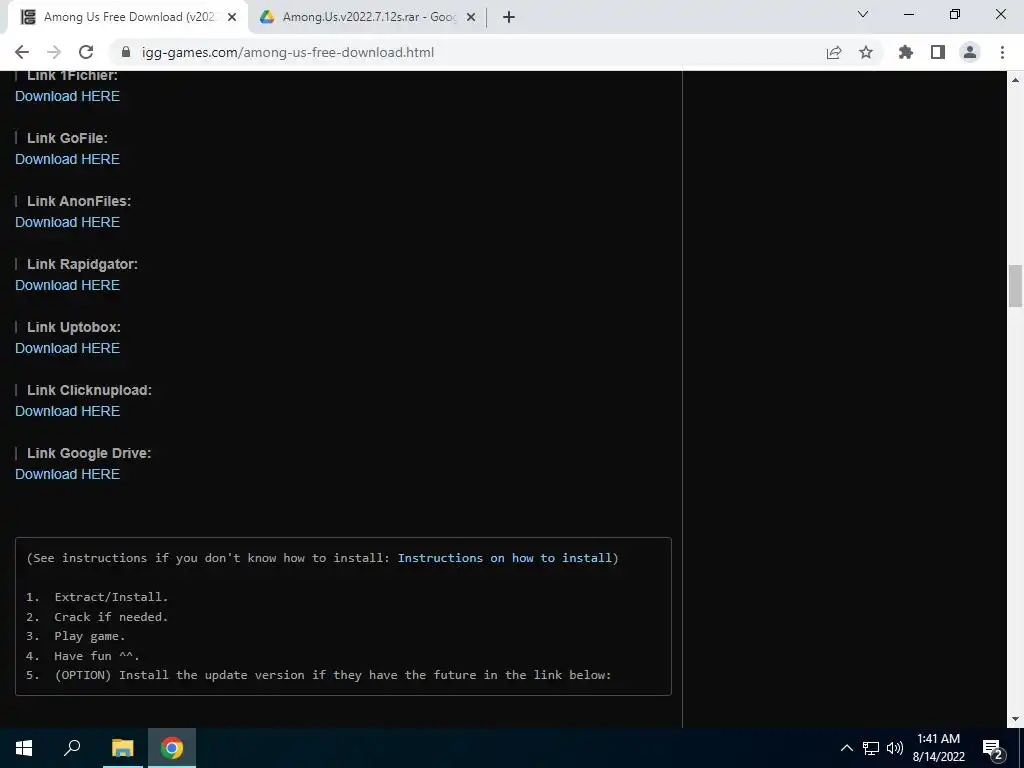Viewport: 1024px width, 768px height.
Task: Switch to the Among Us Free Download tab
Action: click(x=128, y=17)
